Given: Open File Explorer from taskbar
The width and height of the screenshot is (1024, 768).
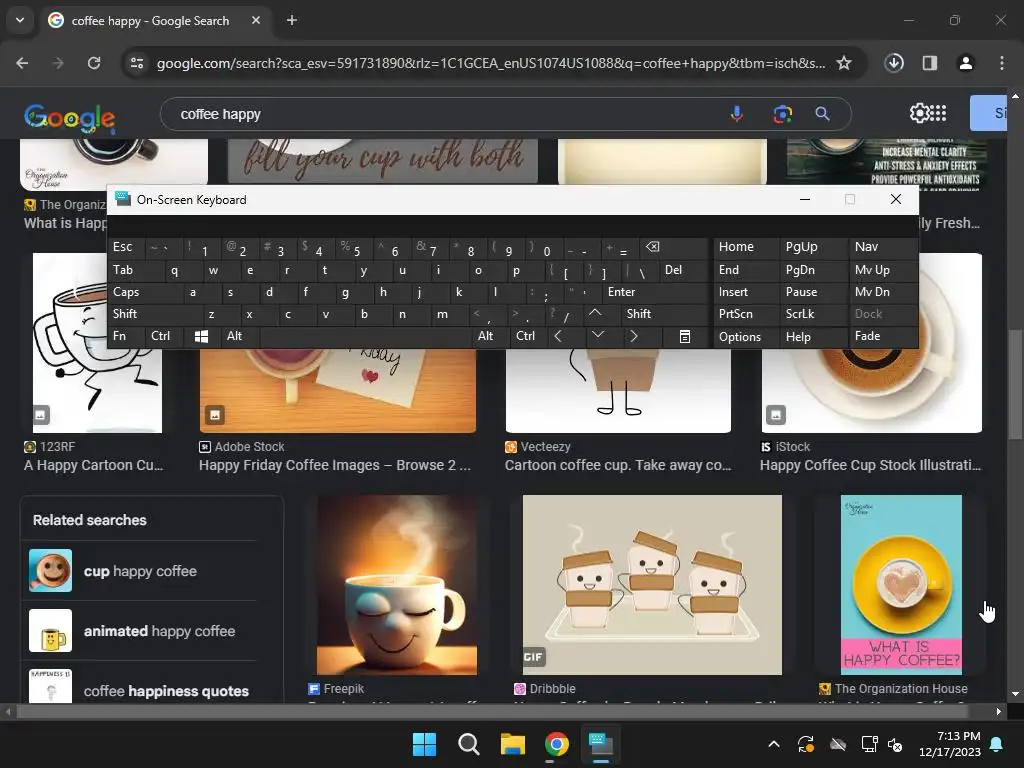Looking at the screenshot, I should click(513, 744).
